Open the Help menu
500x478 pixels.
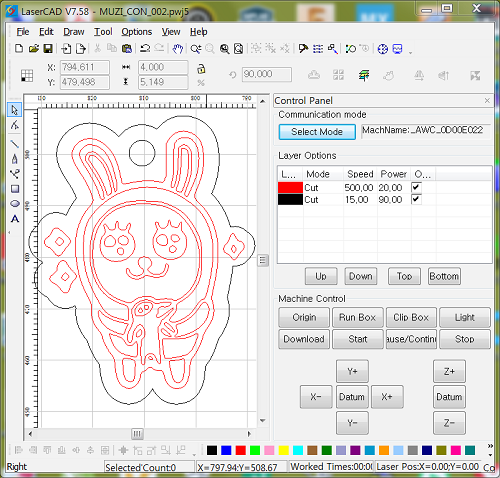coord(198,32)
